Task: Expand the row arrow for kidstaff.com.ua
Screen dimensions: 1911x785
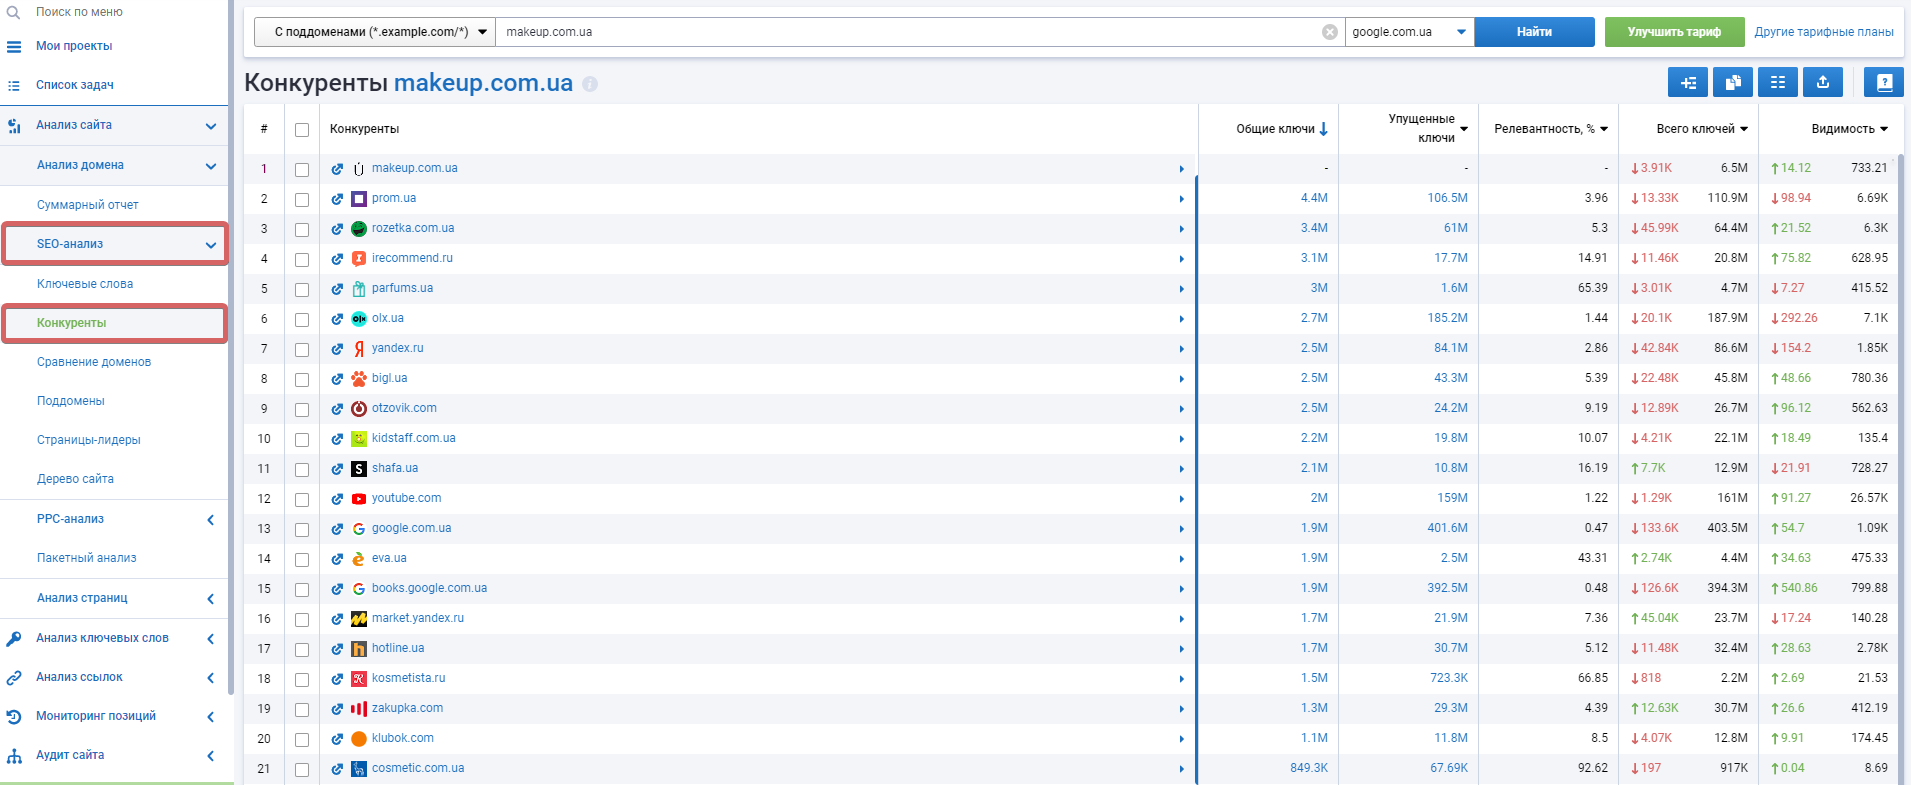Action: pyautogui.click(x=1181, y=439)
